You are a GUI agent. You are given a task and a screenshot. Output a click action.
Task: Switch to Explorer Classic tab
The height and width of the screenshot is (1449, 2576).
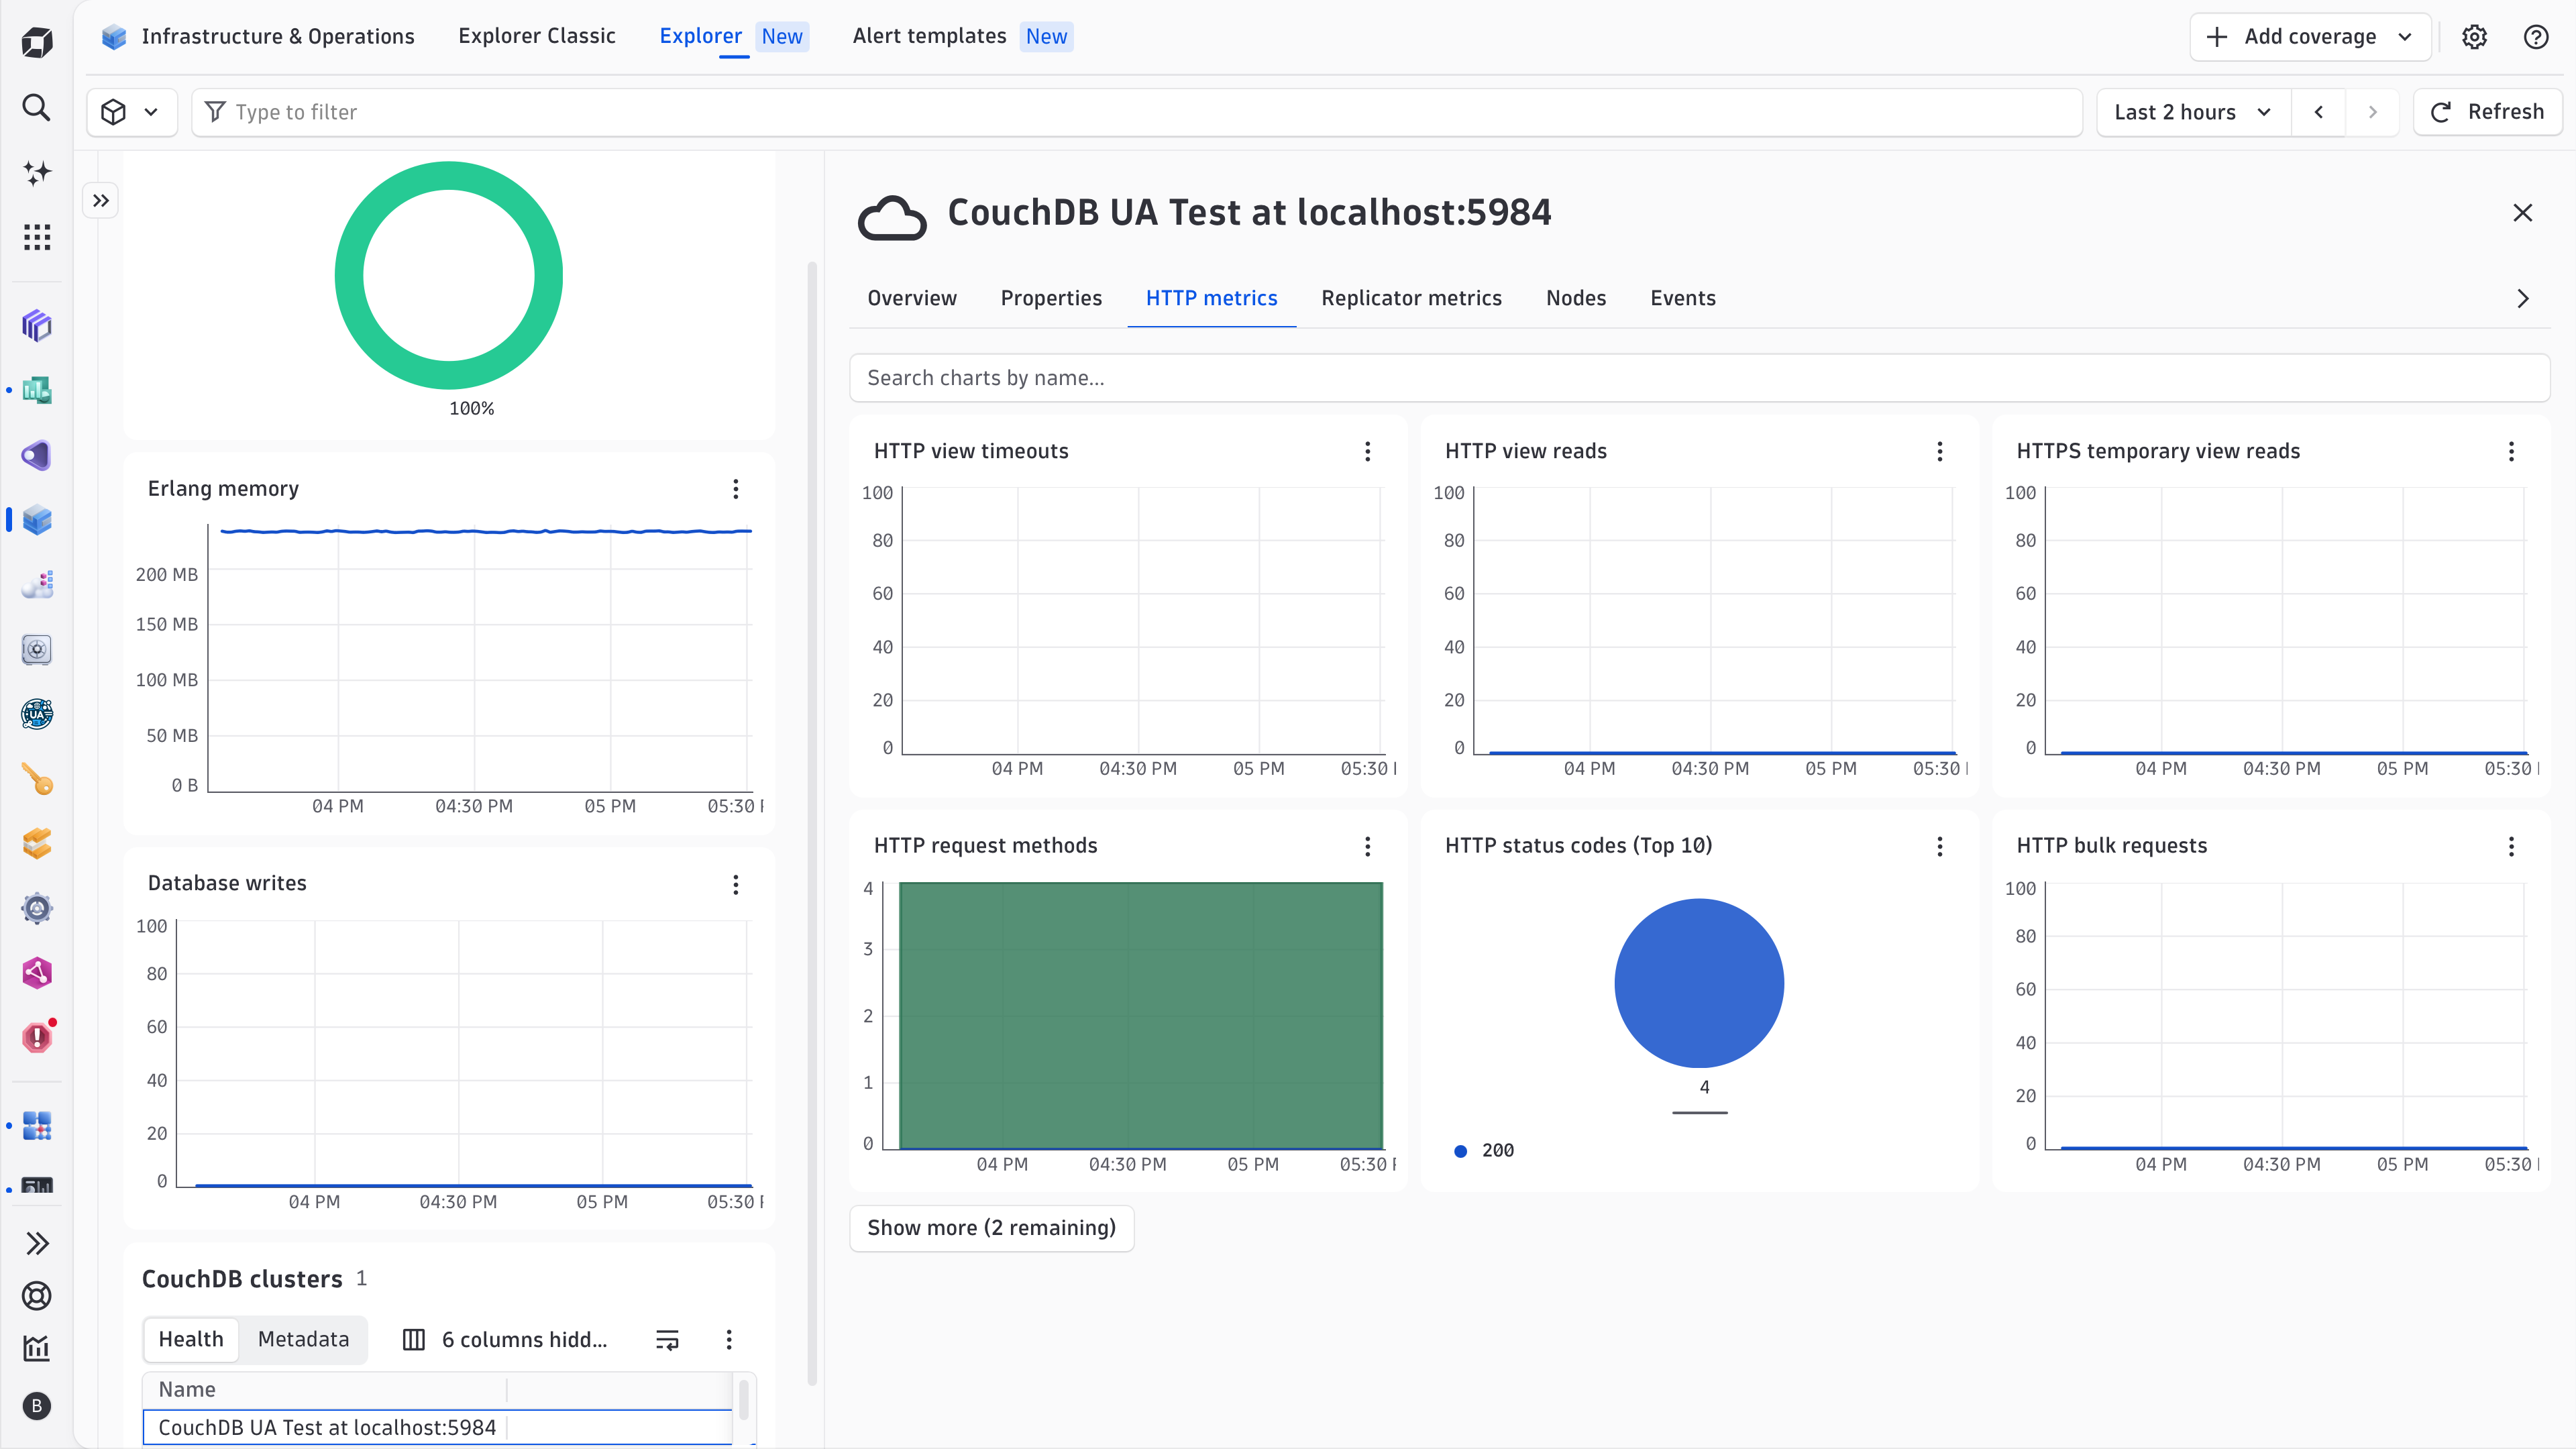536,36
